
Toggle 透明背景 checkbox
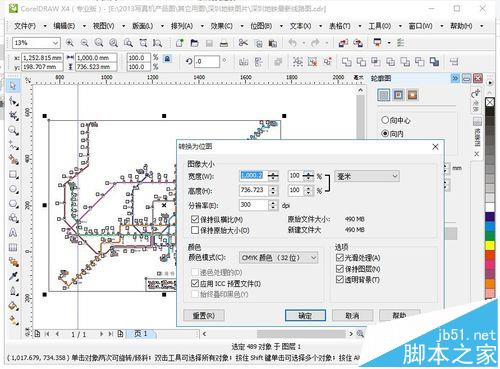click(x=339, y=279)
